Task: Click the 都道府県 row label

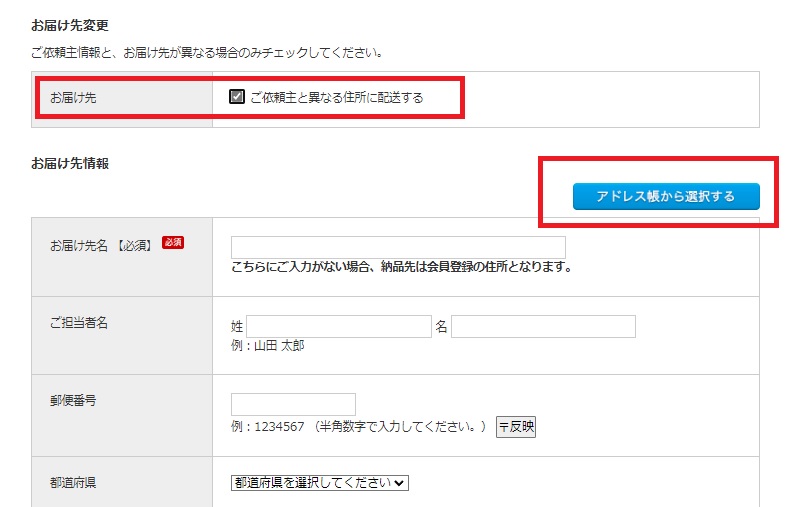Action: (x=73, y=482)
